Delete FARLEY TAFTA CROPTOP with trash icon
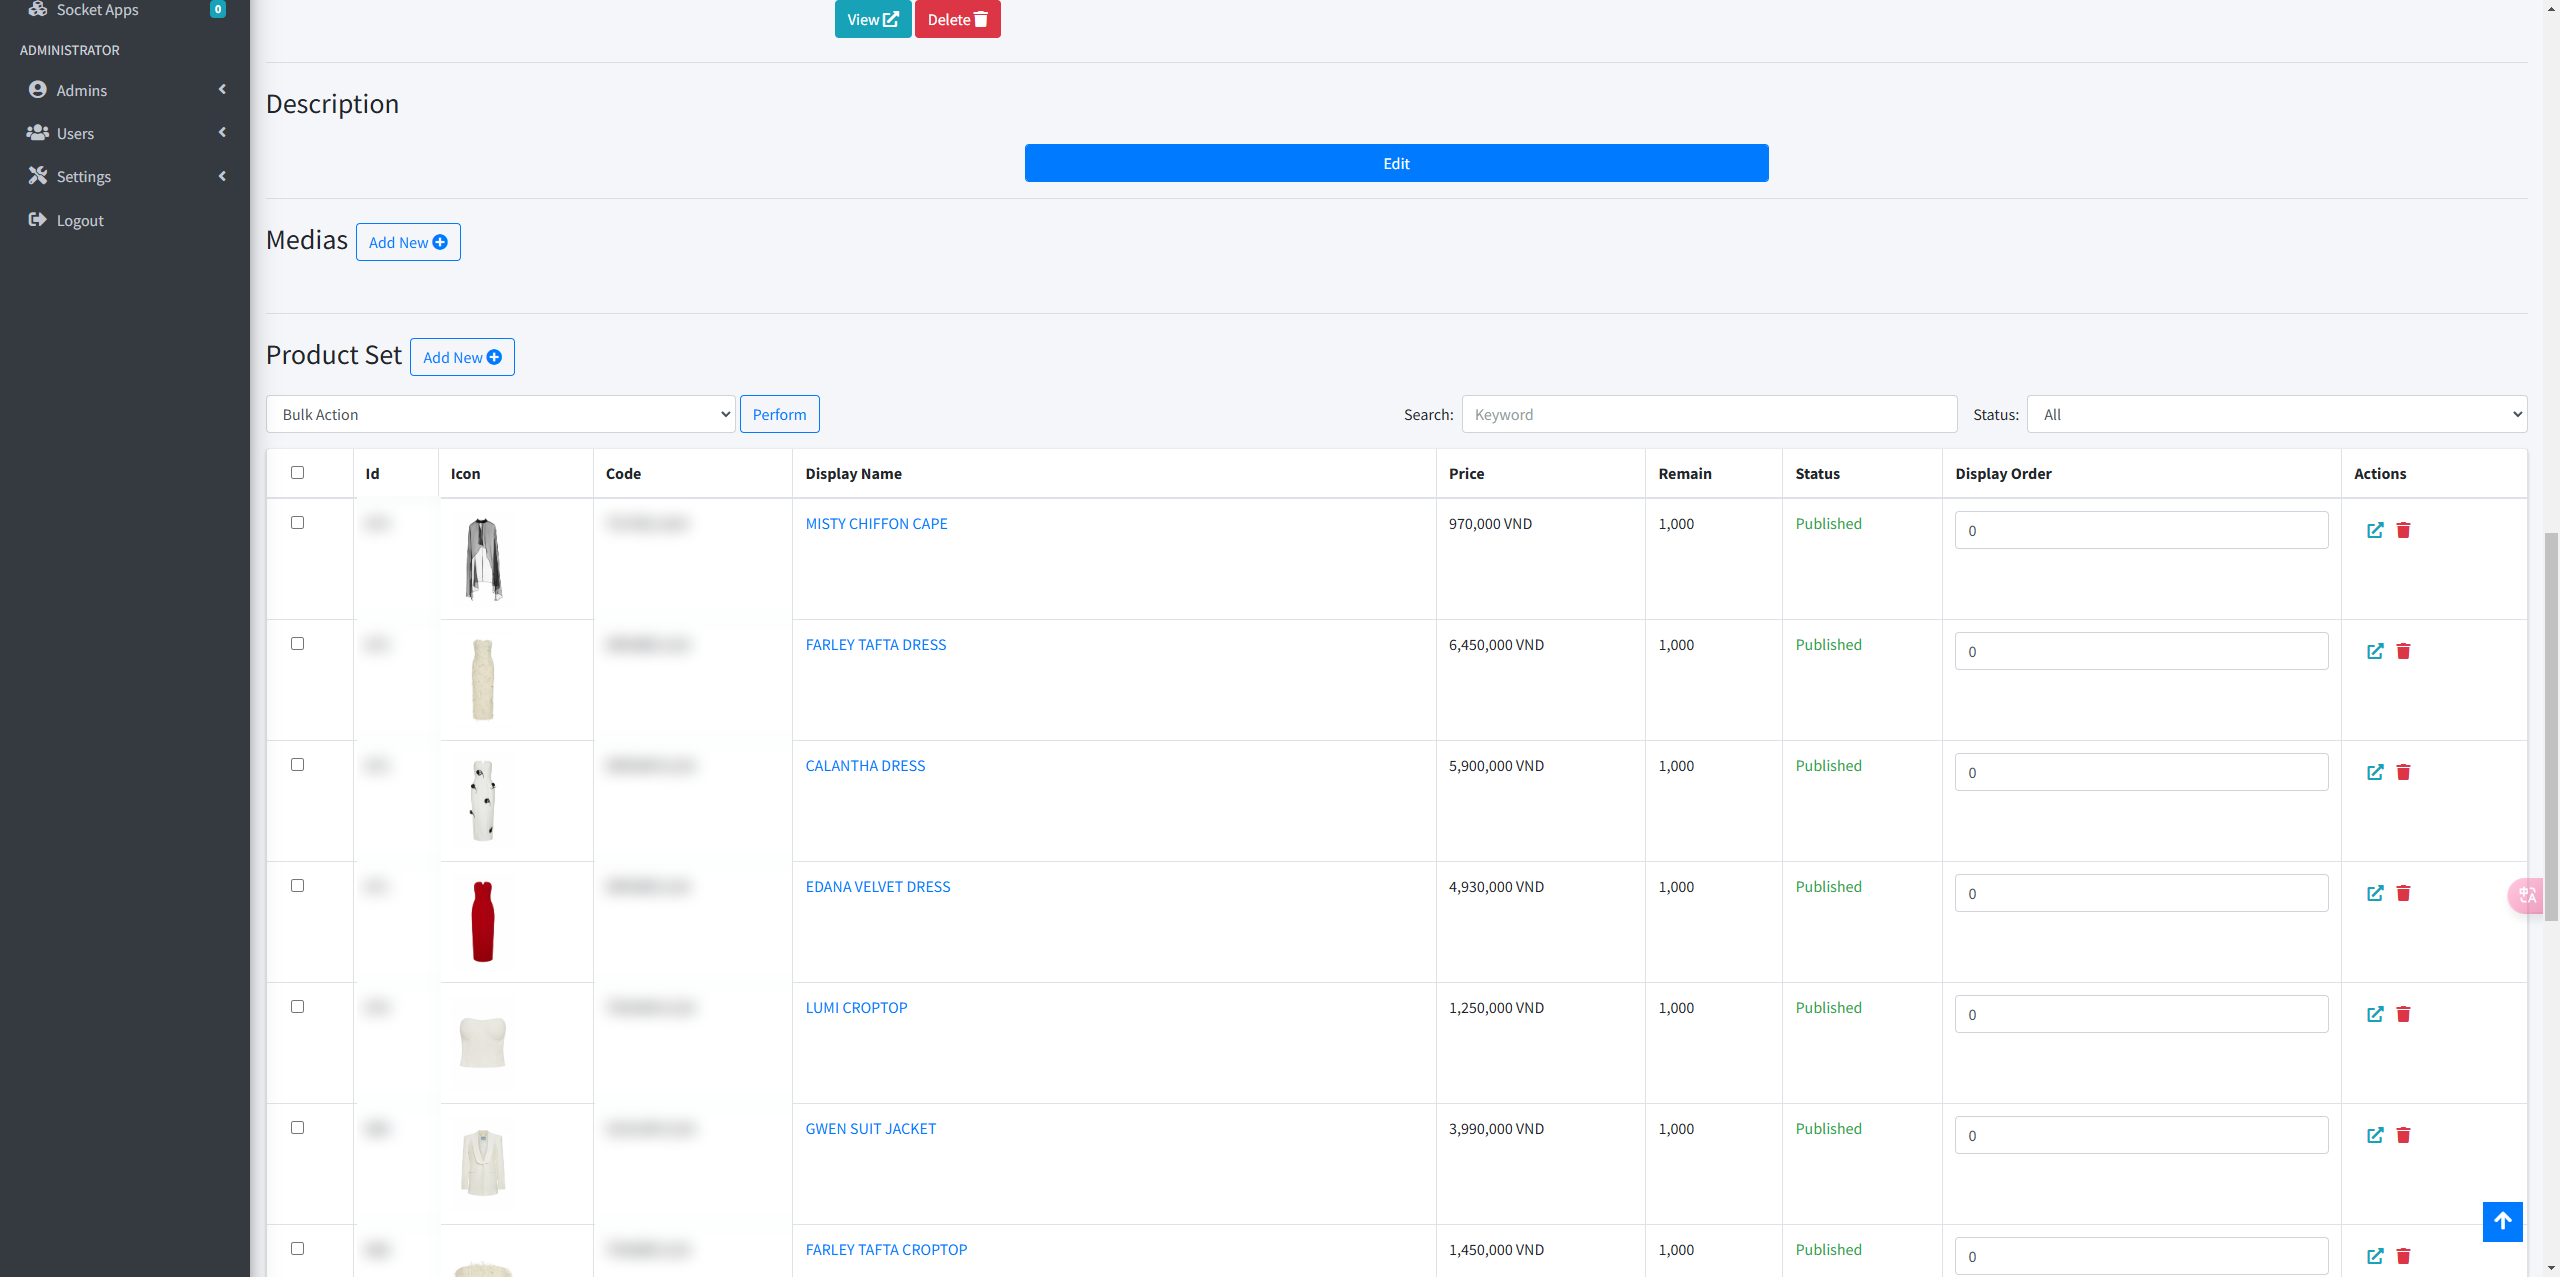Screen dimensions: 2560x1277 click(x=2403, y=1256)
